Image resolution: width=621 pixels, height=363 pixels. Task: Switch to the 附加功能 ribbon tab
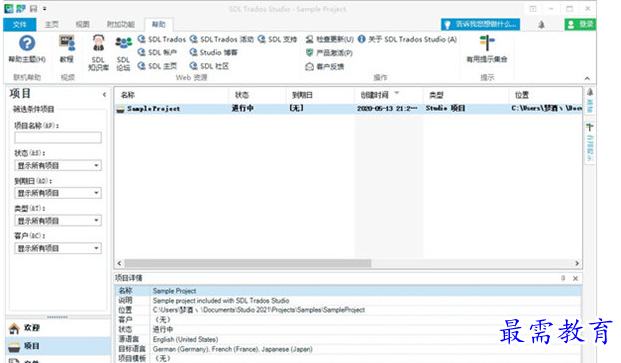pyautogui.click(x=121, y=25)
